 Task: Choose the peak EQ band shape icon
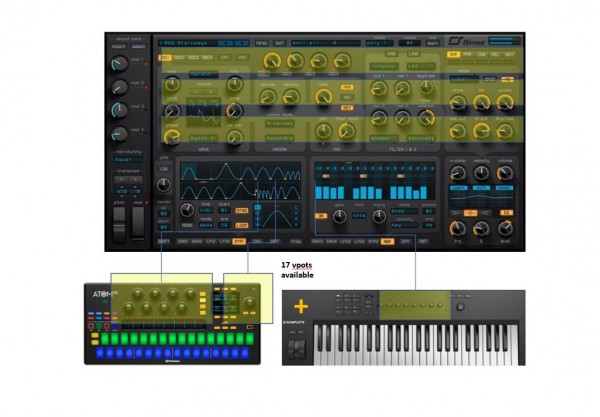470,213
